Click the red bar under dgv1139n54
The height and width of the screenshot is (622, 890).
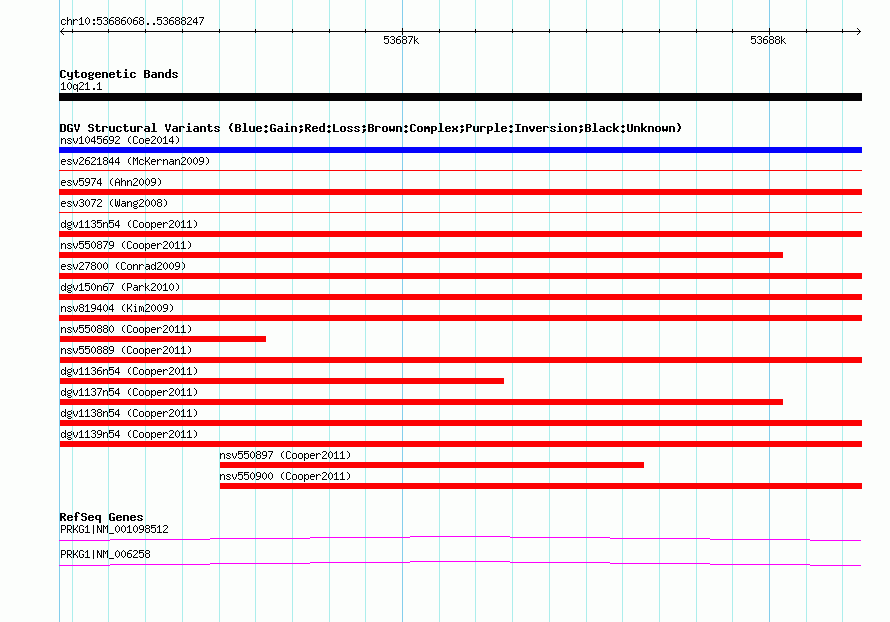pyautogui.click(x=460, y=444)
